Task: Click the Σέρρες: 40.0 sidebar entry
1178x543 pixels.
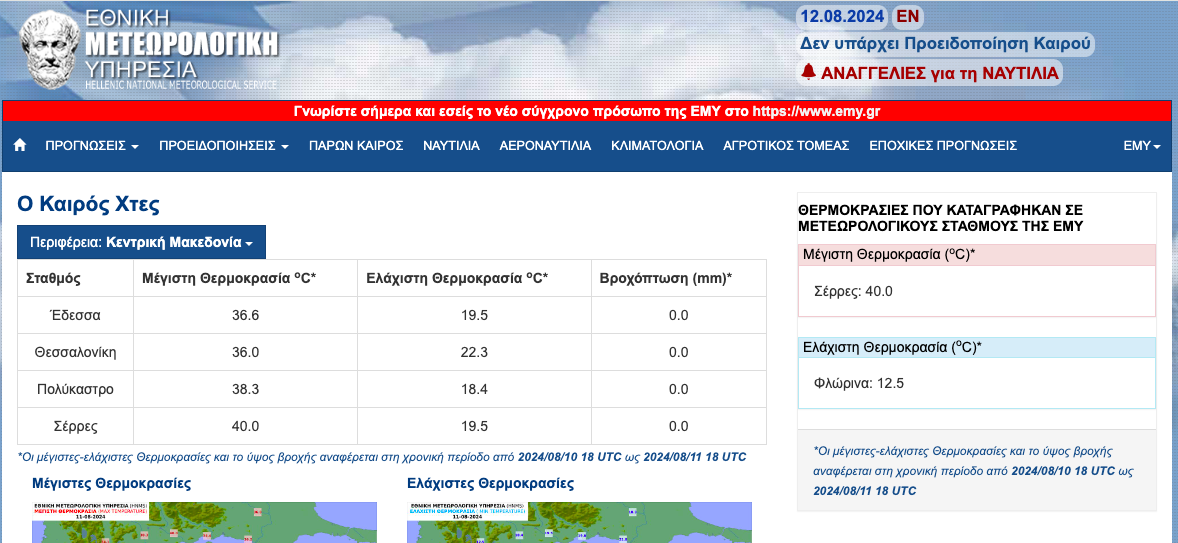Action: tap(853, 291)
